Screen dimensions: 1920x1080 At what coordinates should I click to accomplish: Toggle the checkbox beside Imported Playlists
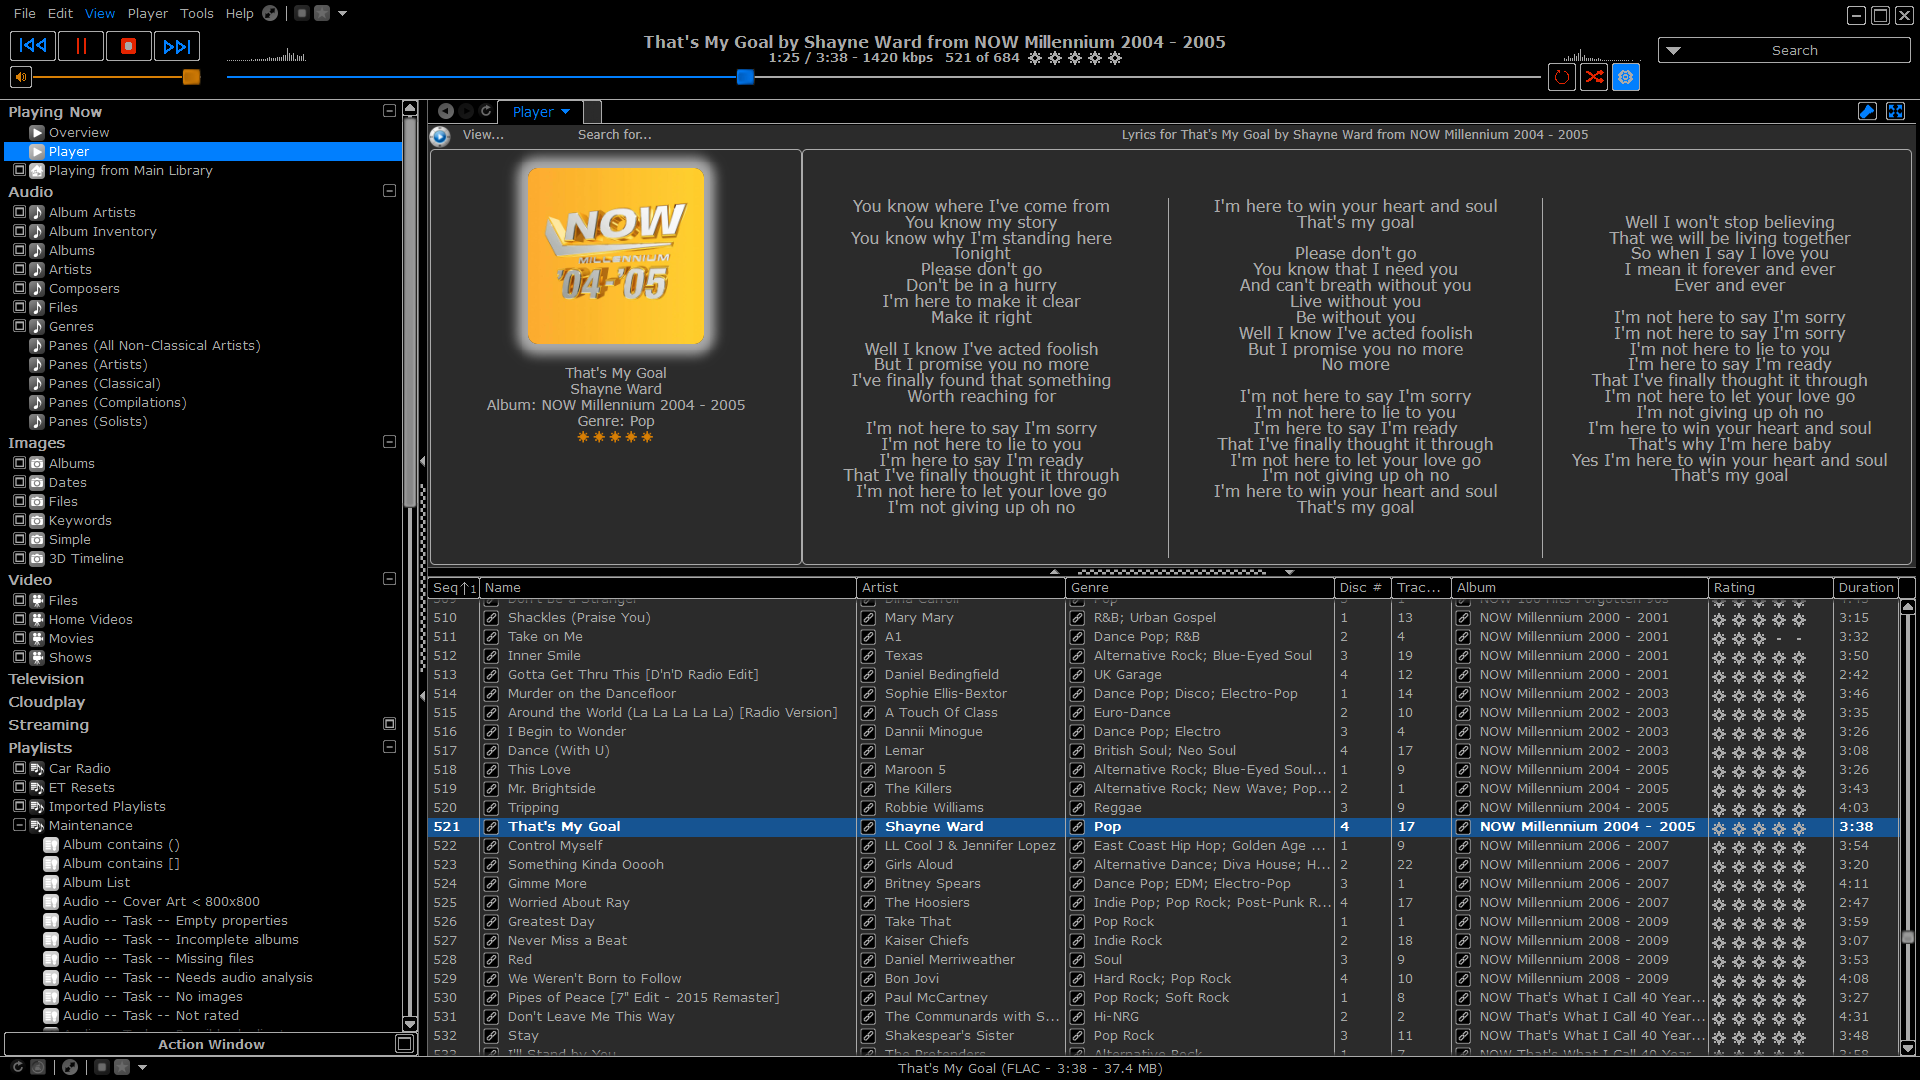(19, 806)
